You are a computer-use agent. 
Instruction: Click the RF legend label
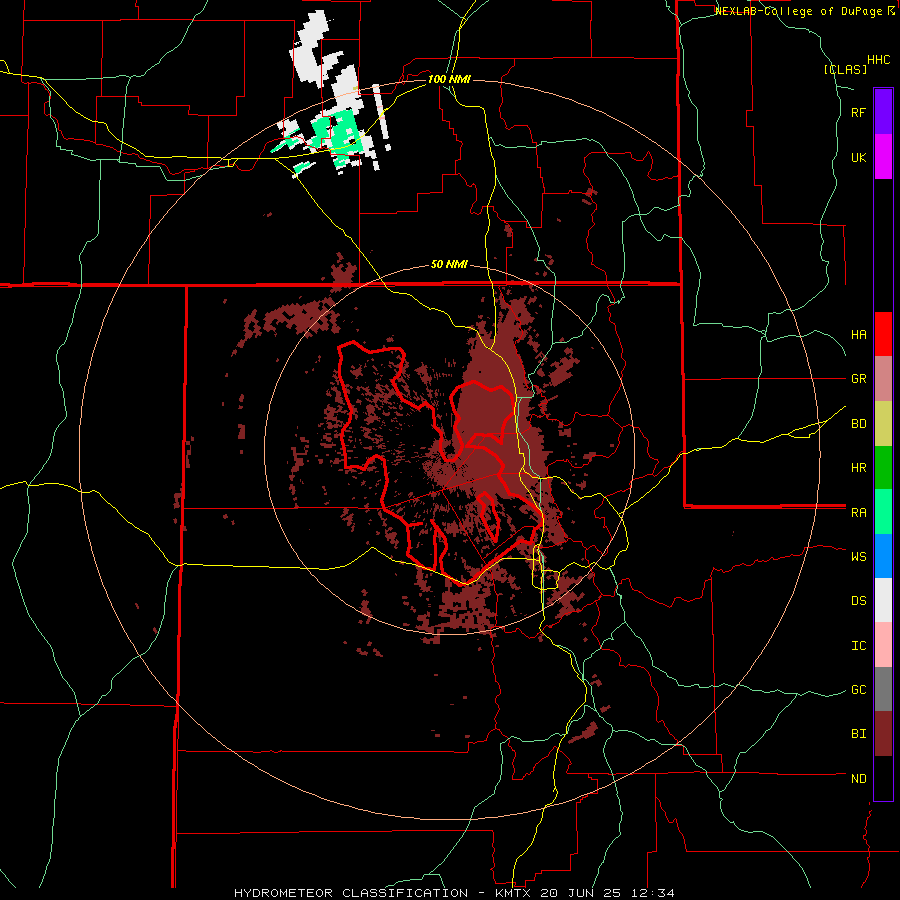click(859, 113)
